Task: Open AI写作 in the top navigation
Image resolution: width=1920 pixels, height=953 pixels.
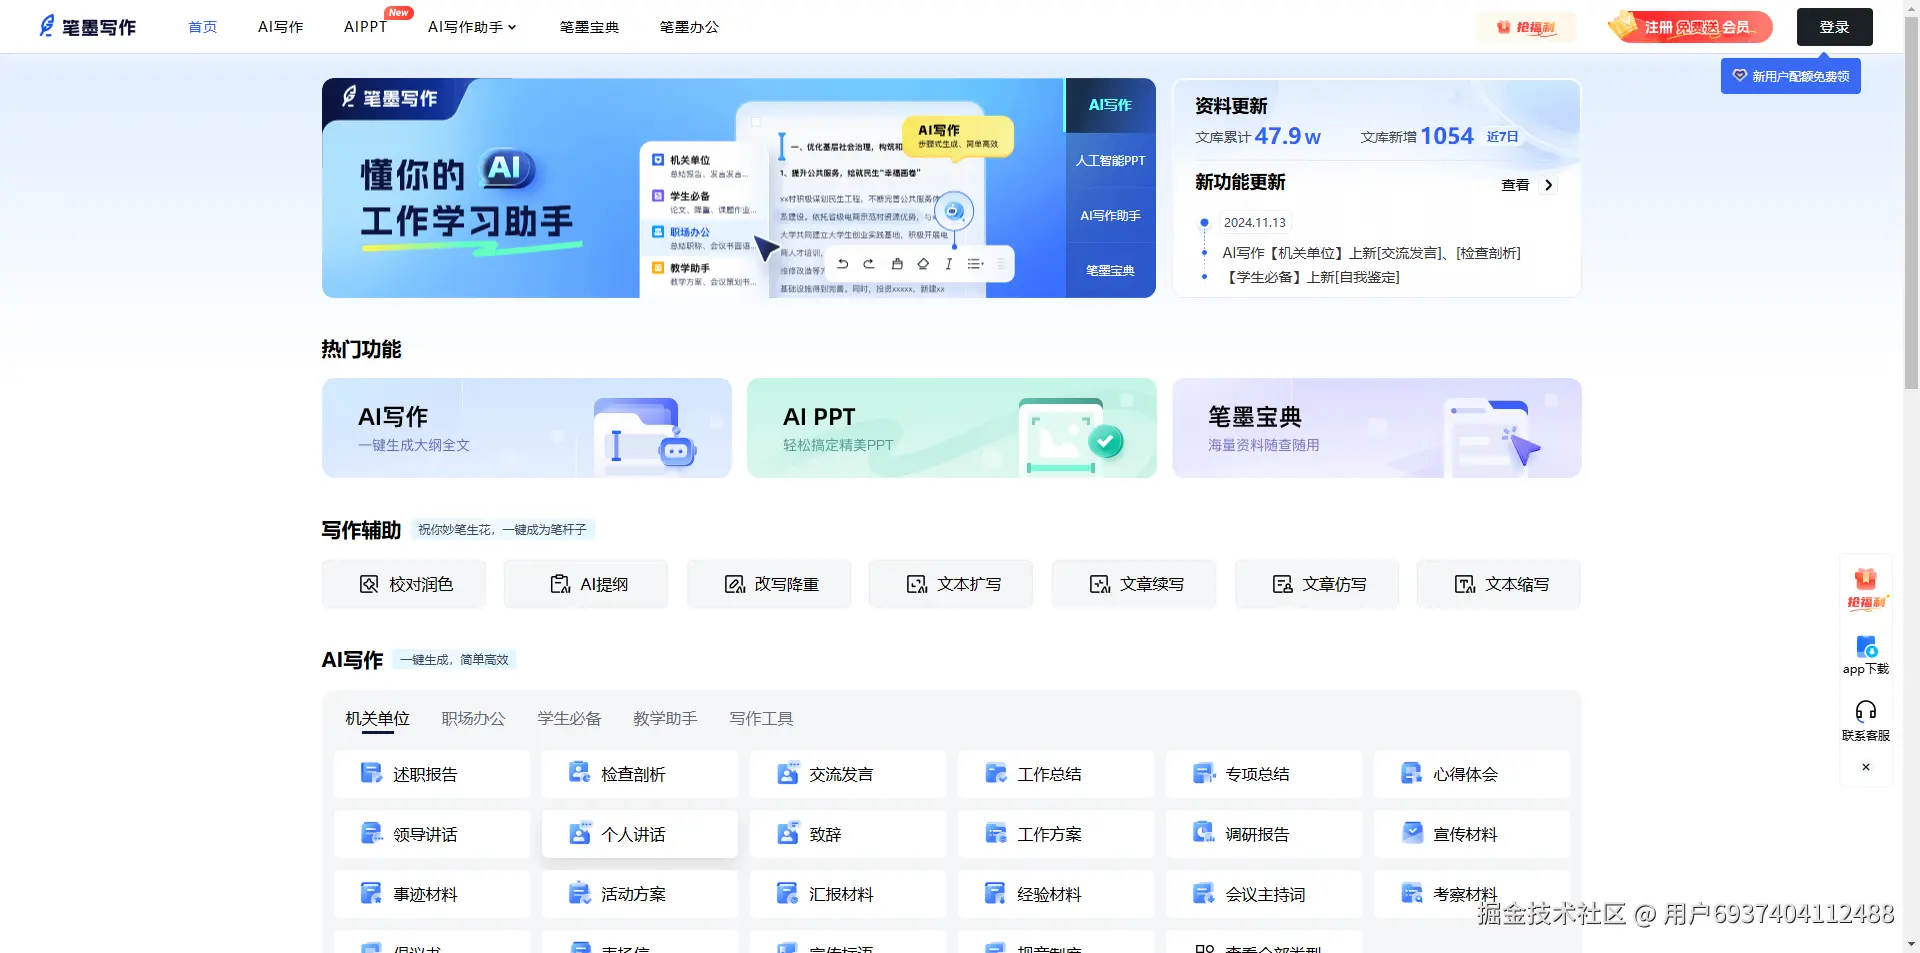Action: click(281, 27)
